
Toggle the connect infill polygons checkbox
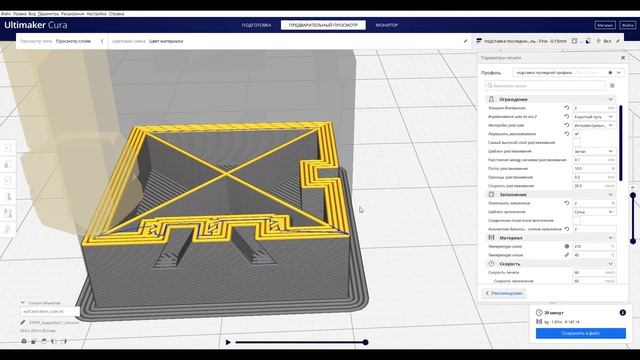(577, 220)
